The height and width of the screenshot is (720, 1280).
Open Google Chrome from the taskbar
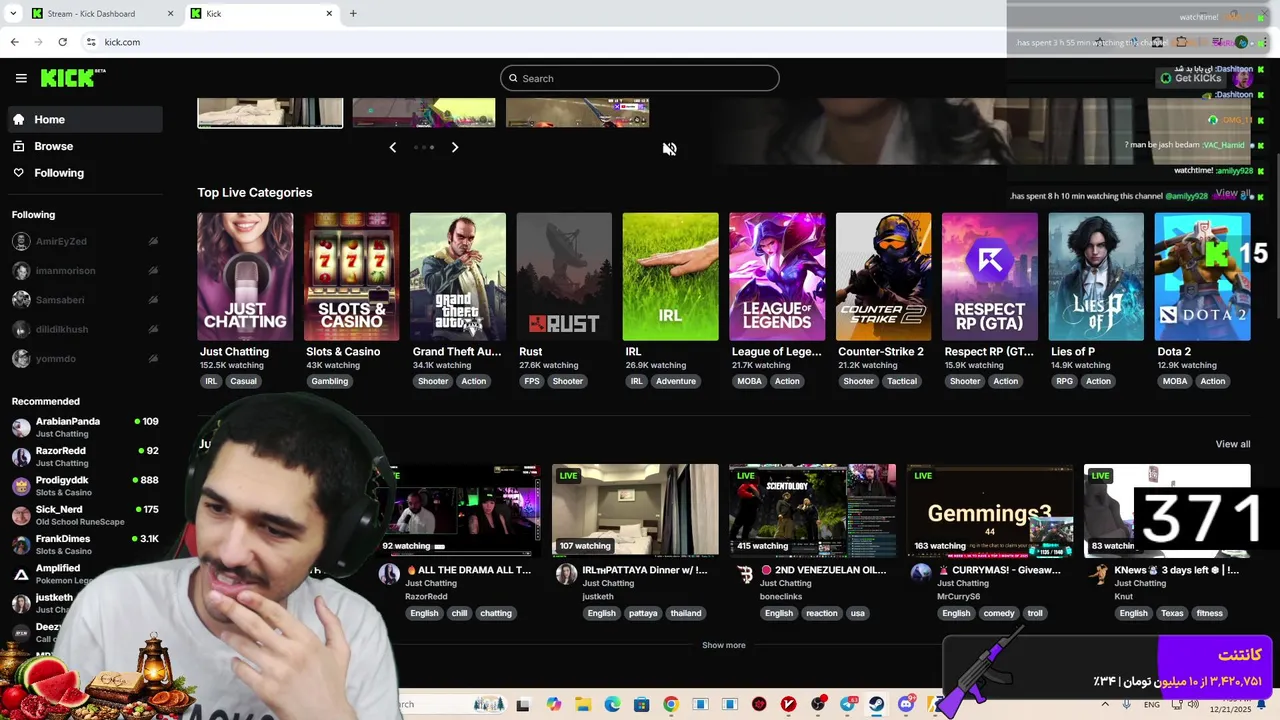click(671, 704)
